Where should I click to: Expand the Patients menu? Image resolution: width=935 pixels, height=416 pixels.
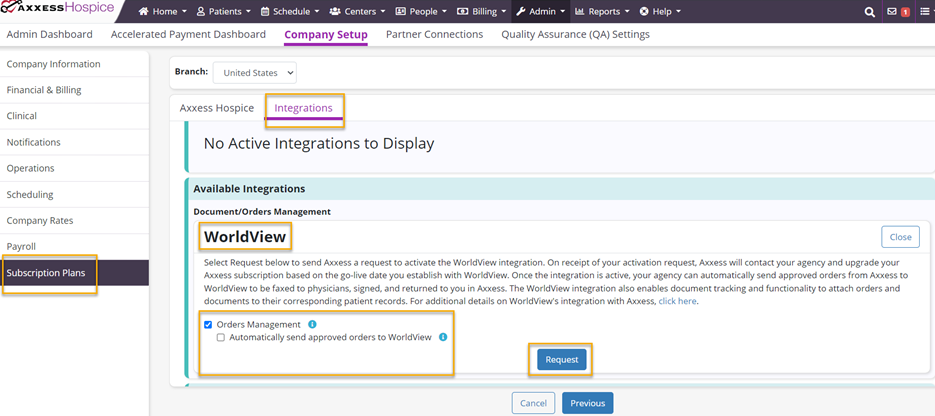click(x=223, y=12)
